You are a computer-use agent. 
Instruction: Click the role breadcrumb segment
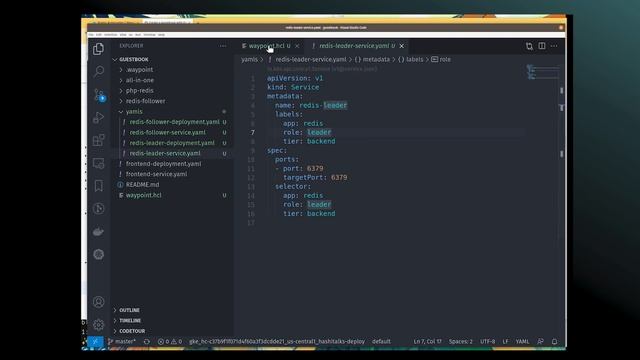pos(441,60)
